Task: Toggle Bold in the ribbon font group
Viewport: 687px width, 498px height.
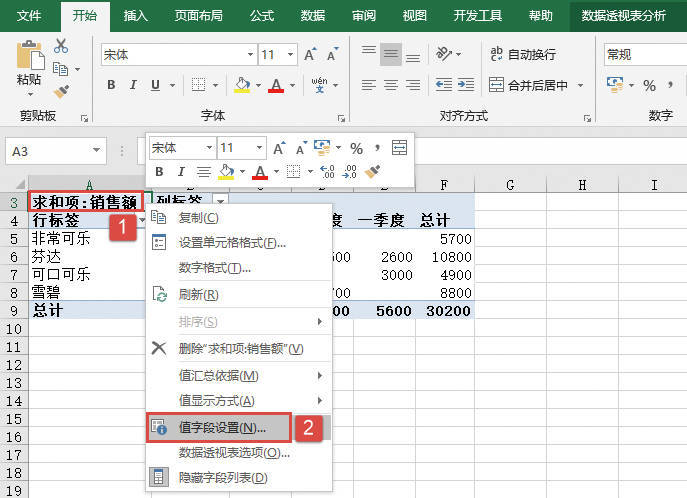Action: coord(112,85)
